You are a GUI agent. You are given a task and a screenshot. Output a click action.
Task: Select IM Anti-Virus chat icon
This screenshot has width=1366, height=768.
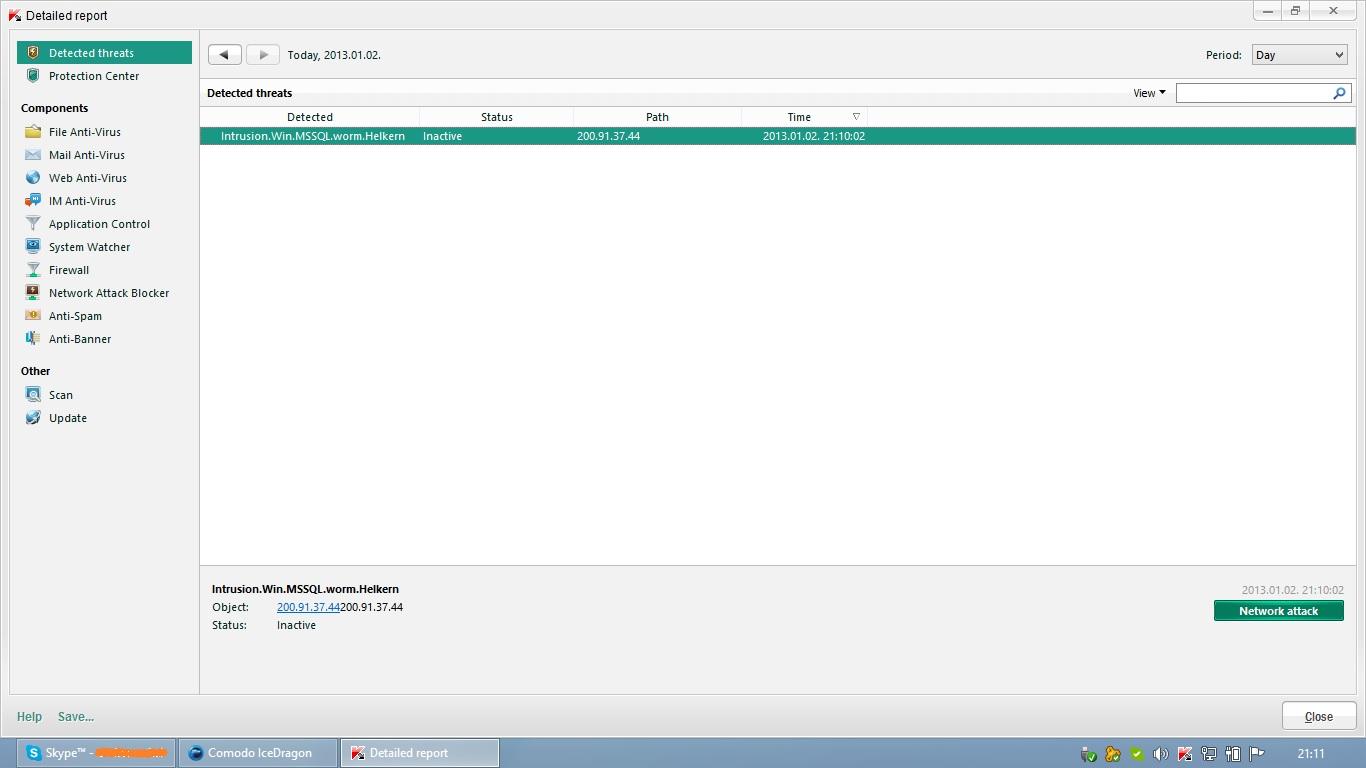point(33,201)
